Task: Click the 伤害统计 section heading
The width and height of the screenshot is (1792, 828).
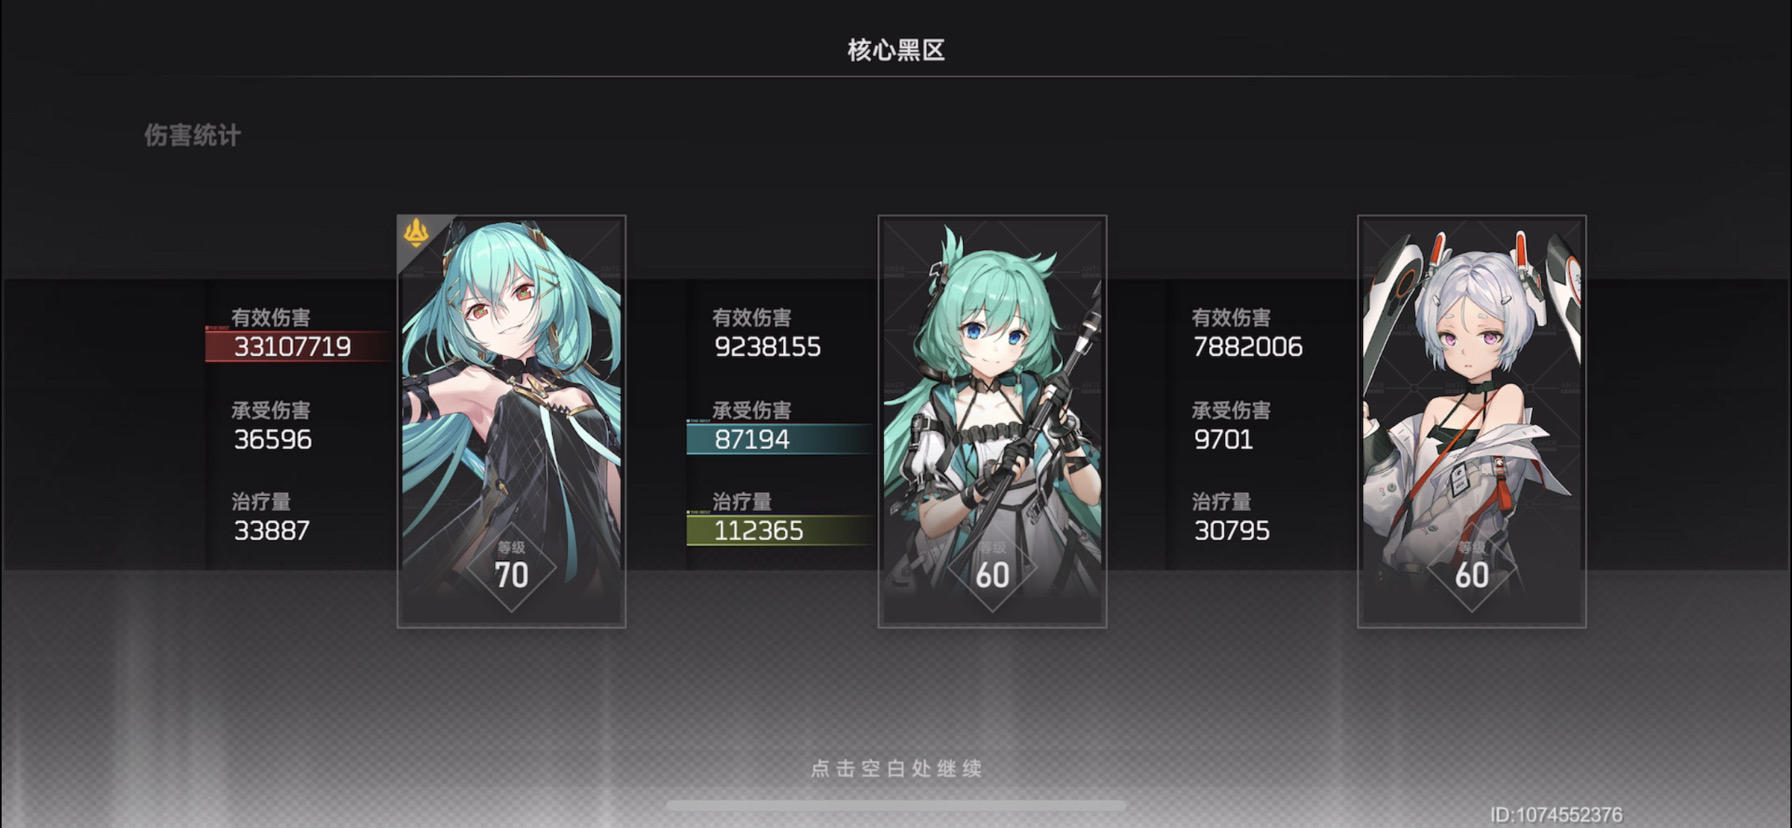Action: pos(192,135)
